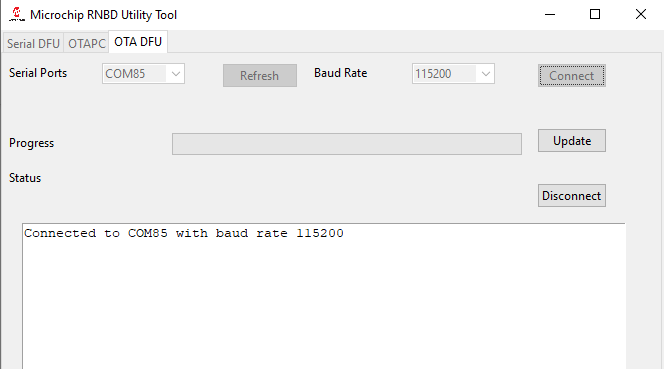This screenshot has width=664, height=369.
Task: Click the Status label
Action: [25, 178]
